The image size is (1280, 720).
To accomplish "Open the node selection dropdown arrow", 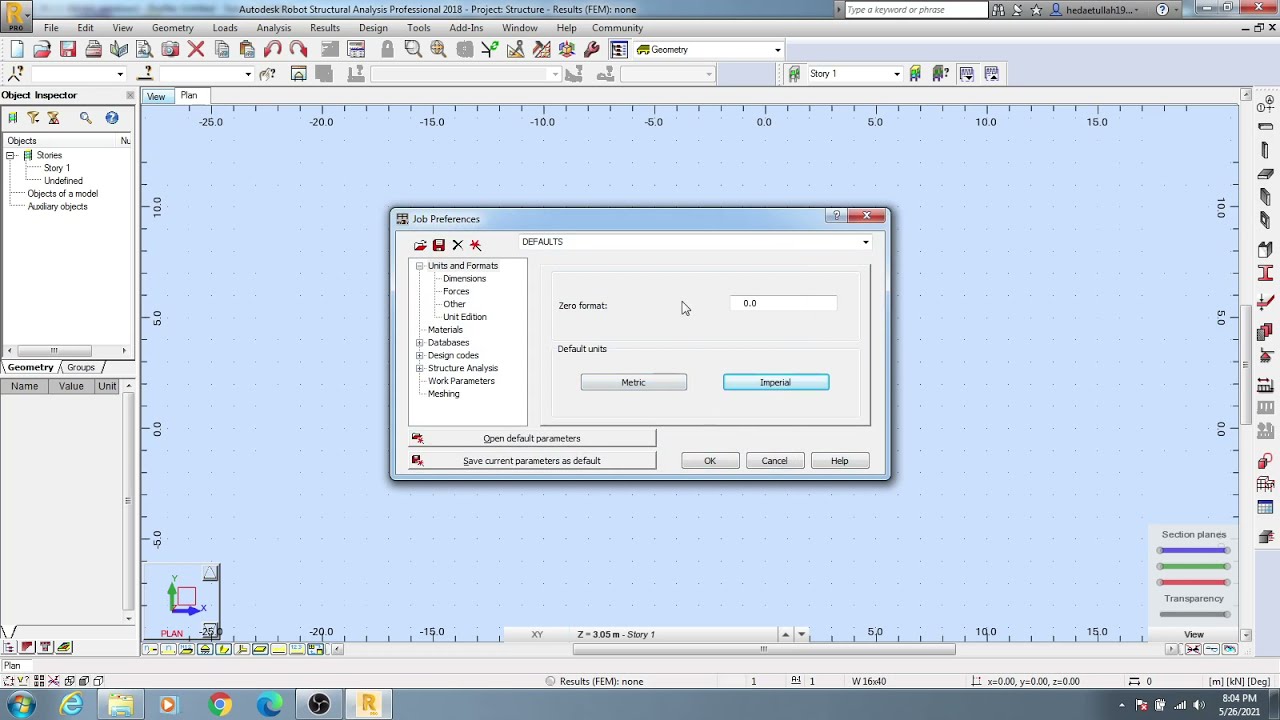I will (120, 74).
